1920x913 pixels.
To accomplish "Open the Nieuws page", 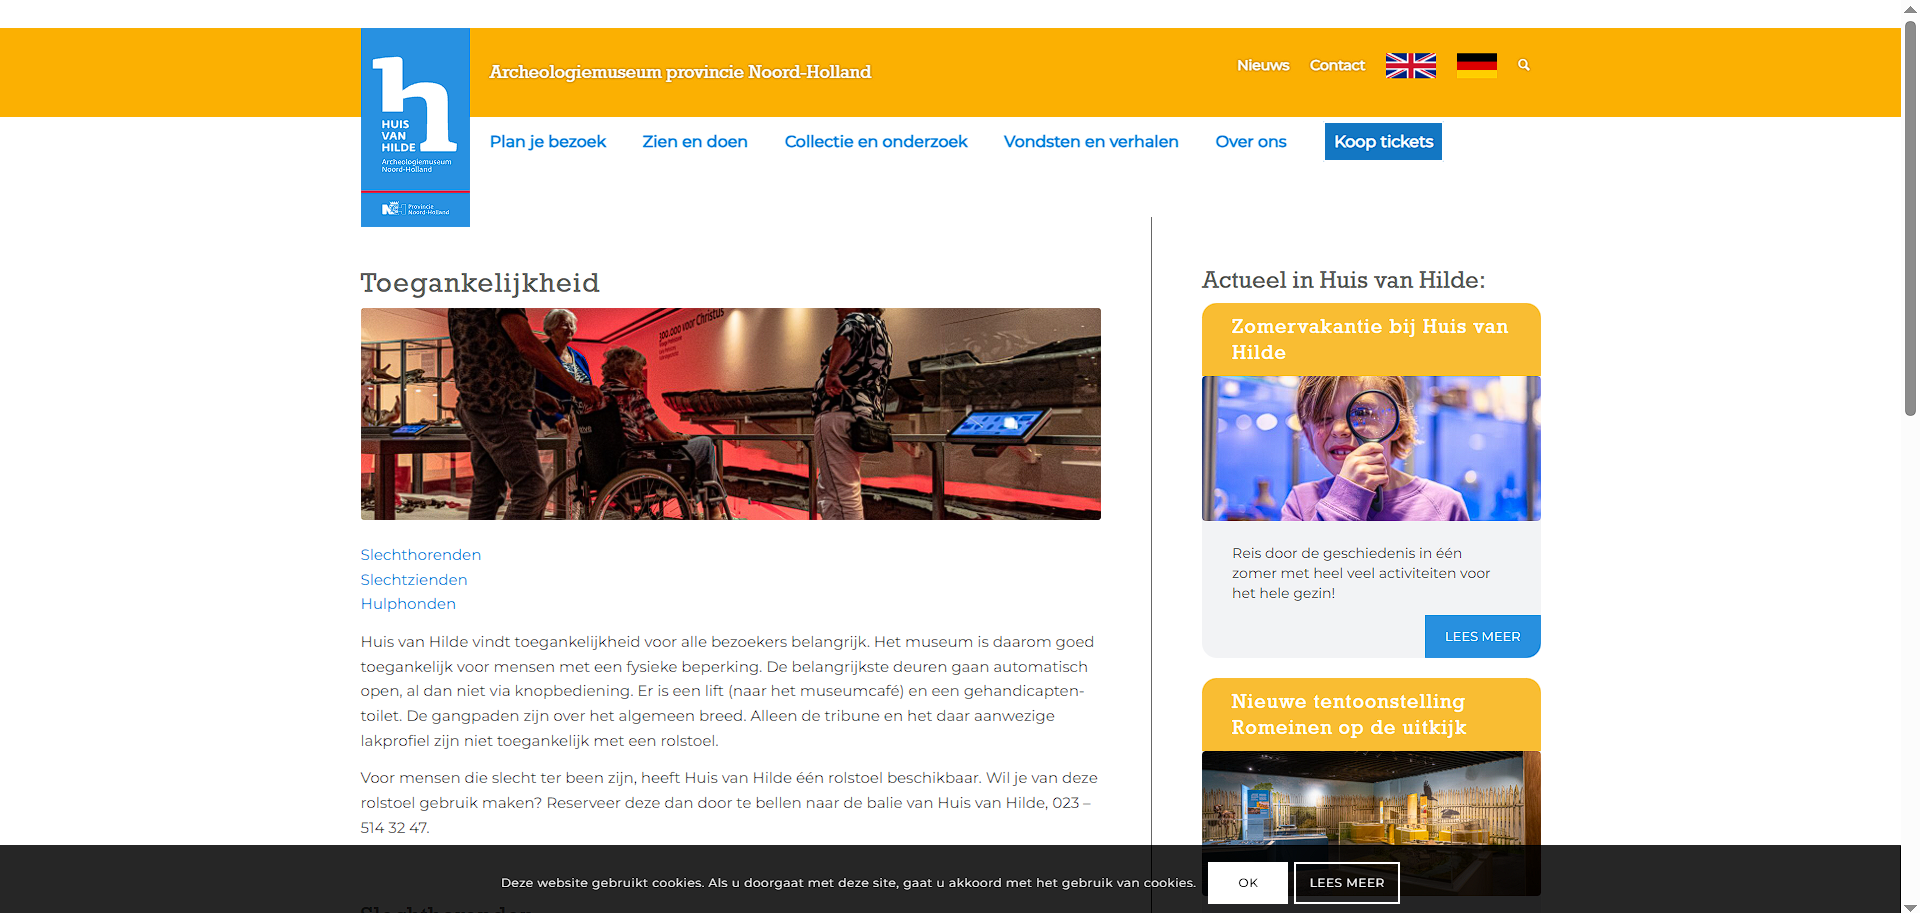I will coord(1263,65).
